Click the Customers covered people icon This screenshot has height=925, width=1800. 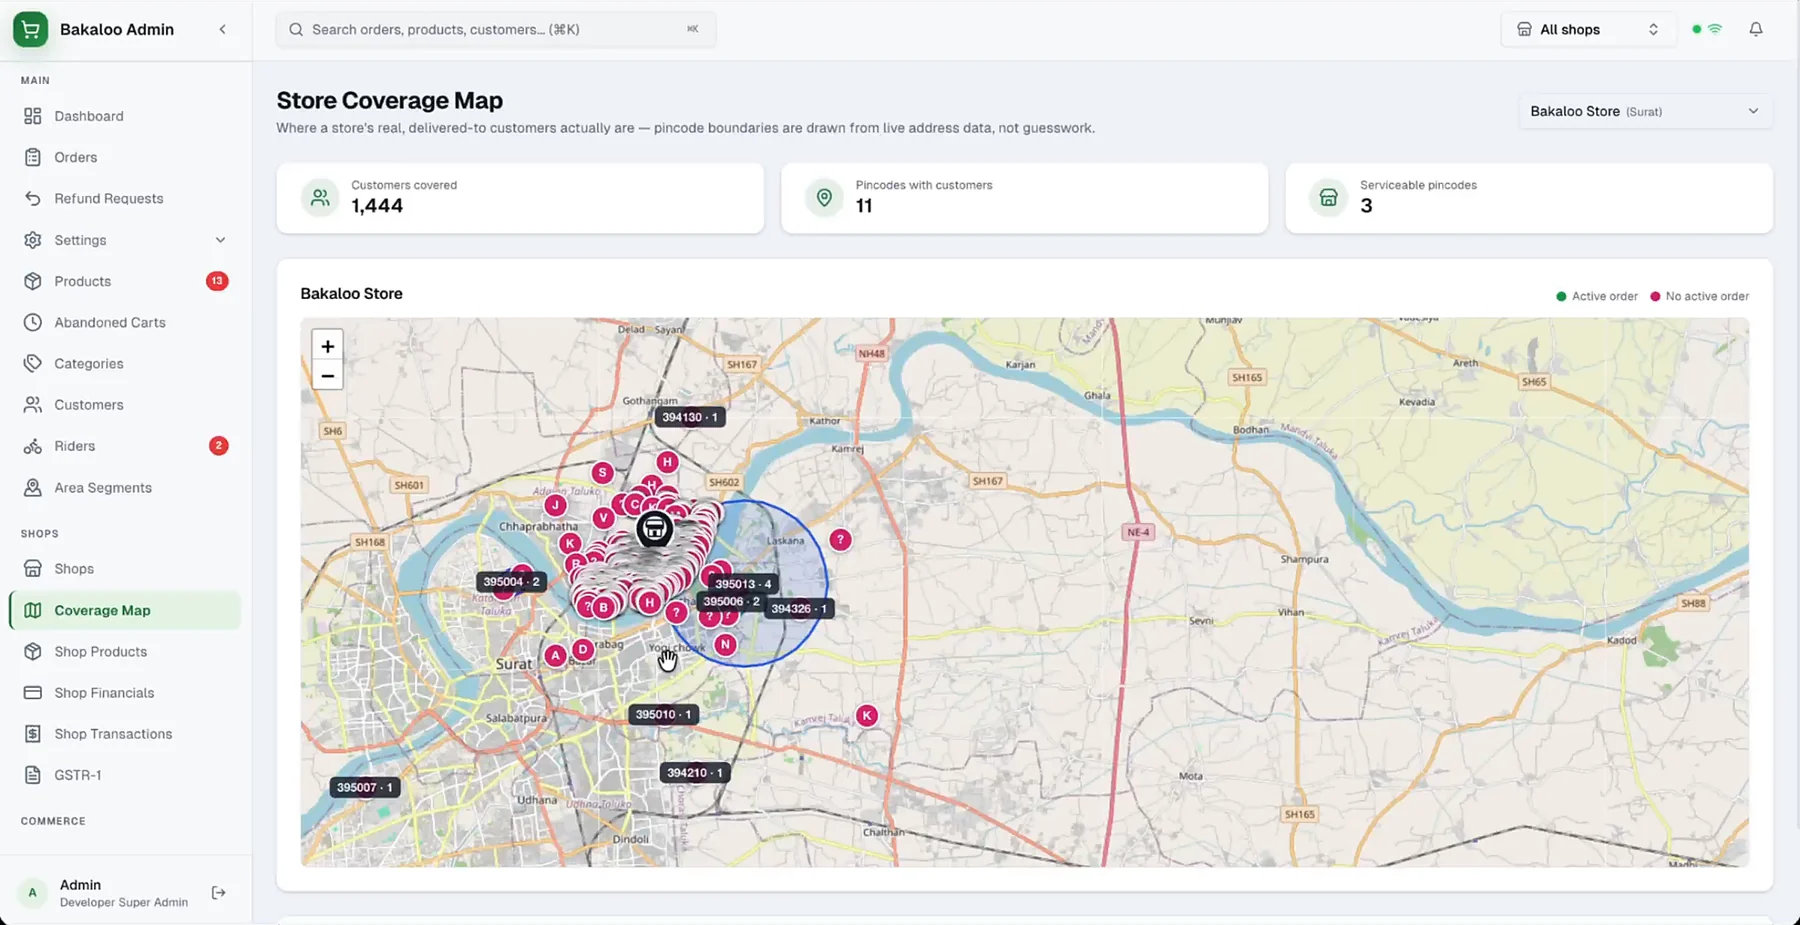[320, 198]
